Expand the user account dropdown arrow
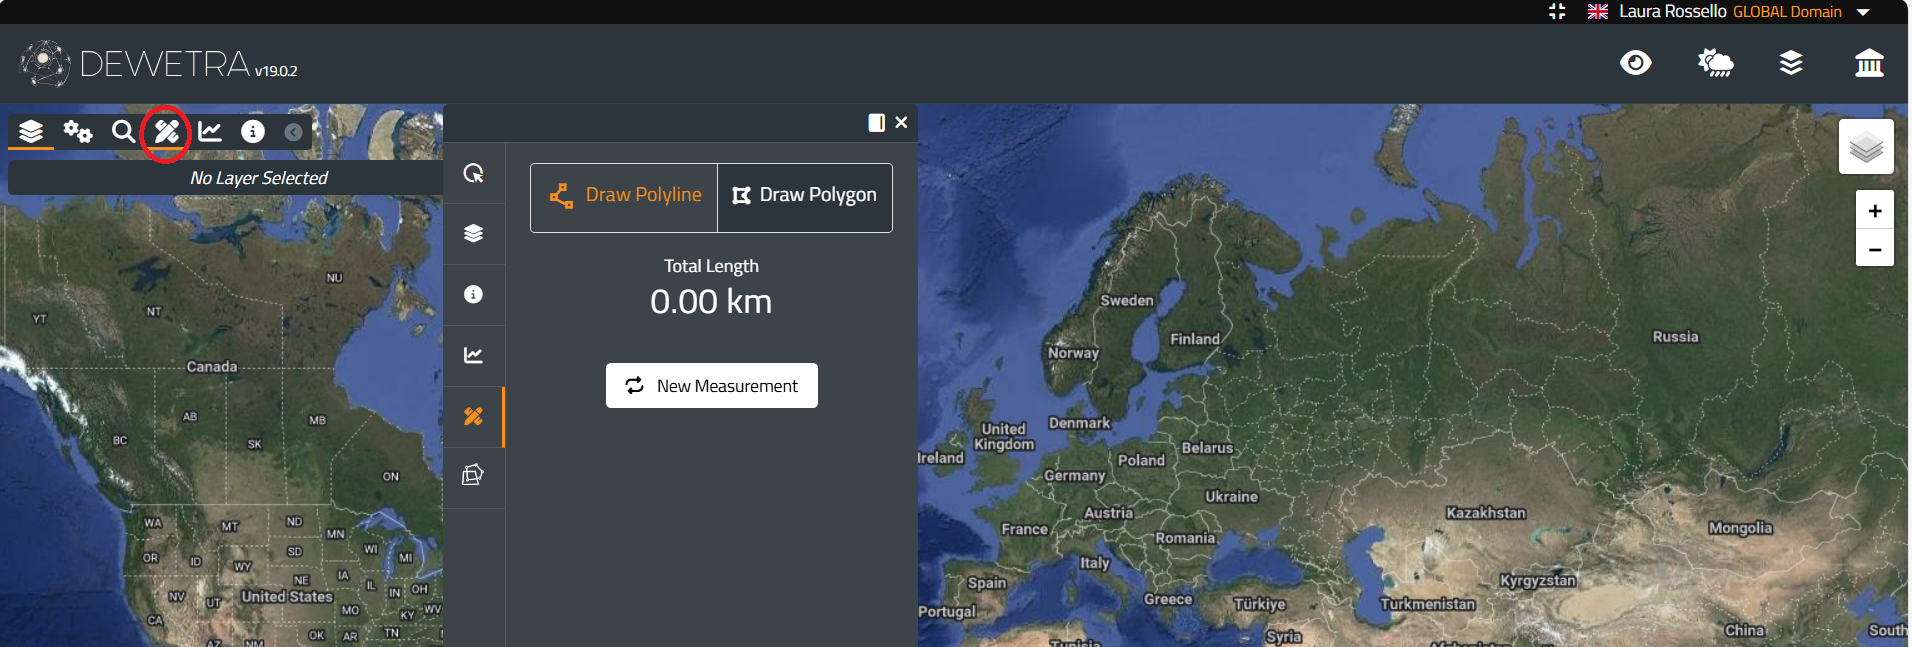The width and height of the screenshot is (1912, 647). [x=1863, y=12]
